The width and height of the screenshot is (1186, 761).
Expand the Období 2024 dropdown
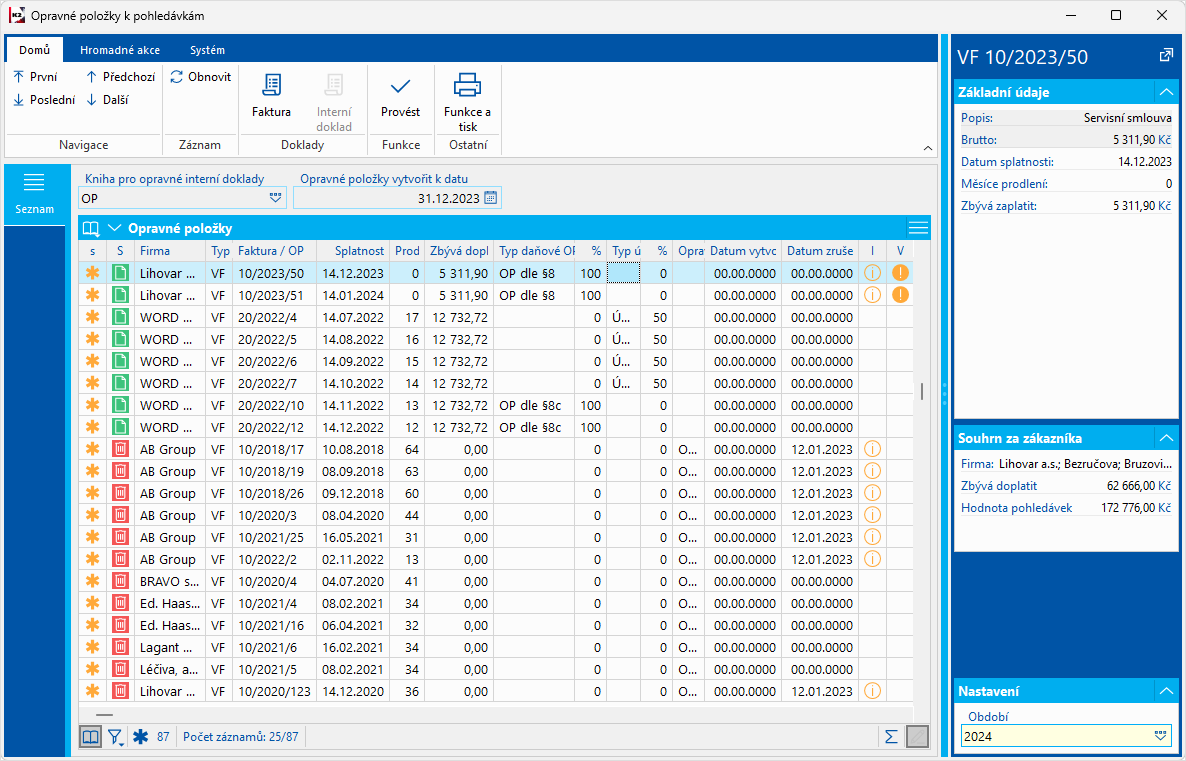[1160, 735]
